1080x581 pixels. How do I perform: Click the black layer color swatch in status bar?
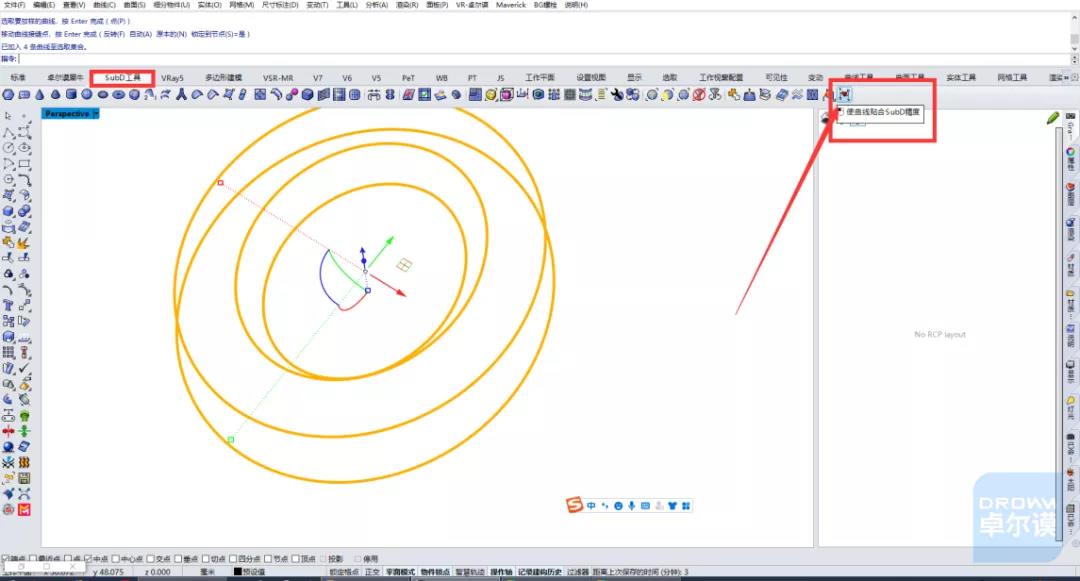point(238,572)
